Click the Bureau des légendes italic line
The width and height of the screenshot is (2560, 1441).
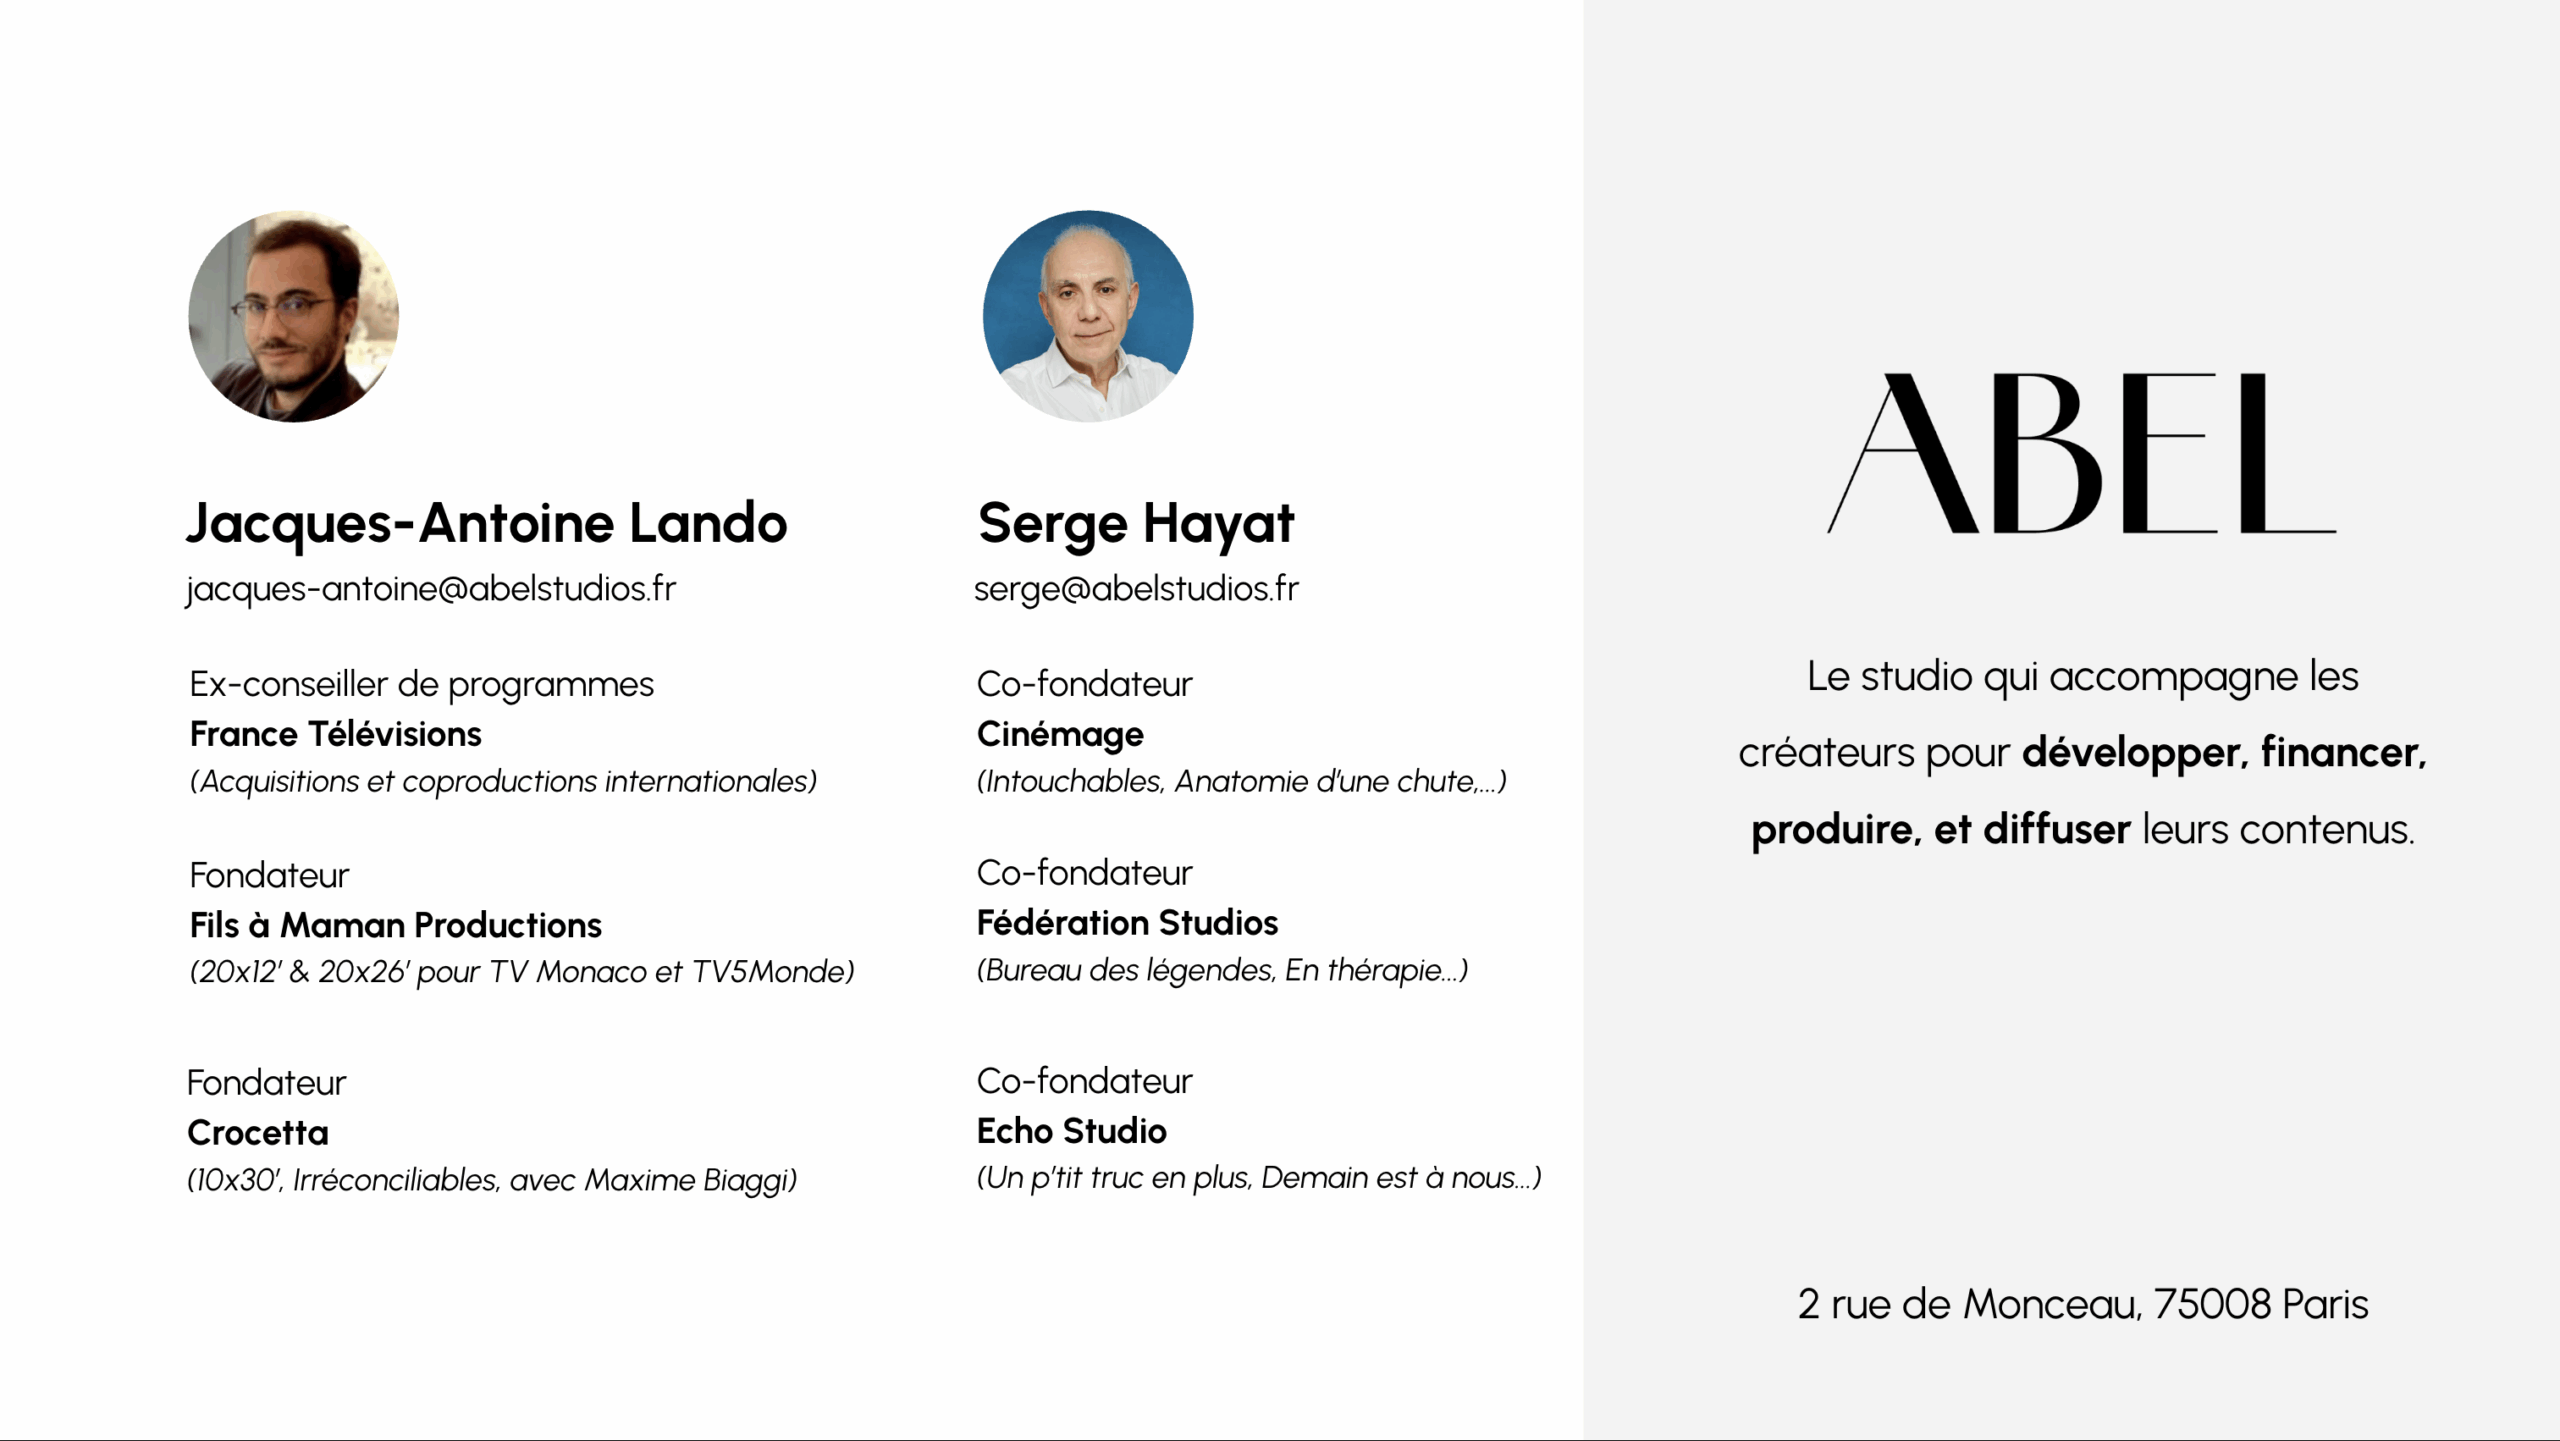point(1222,970)
